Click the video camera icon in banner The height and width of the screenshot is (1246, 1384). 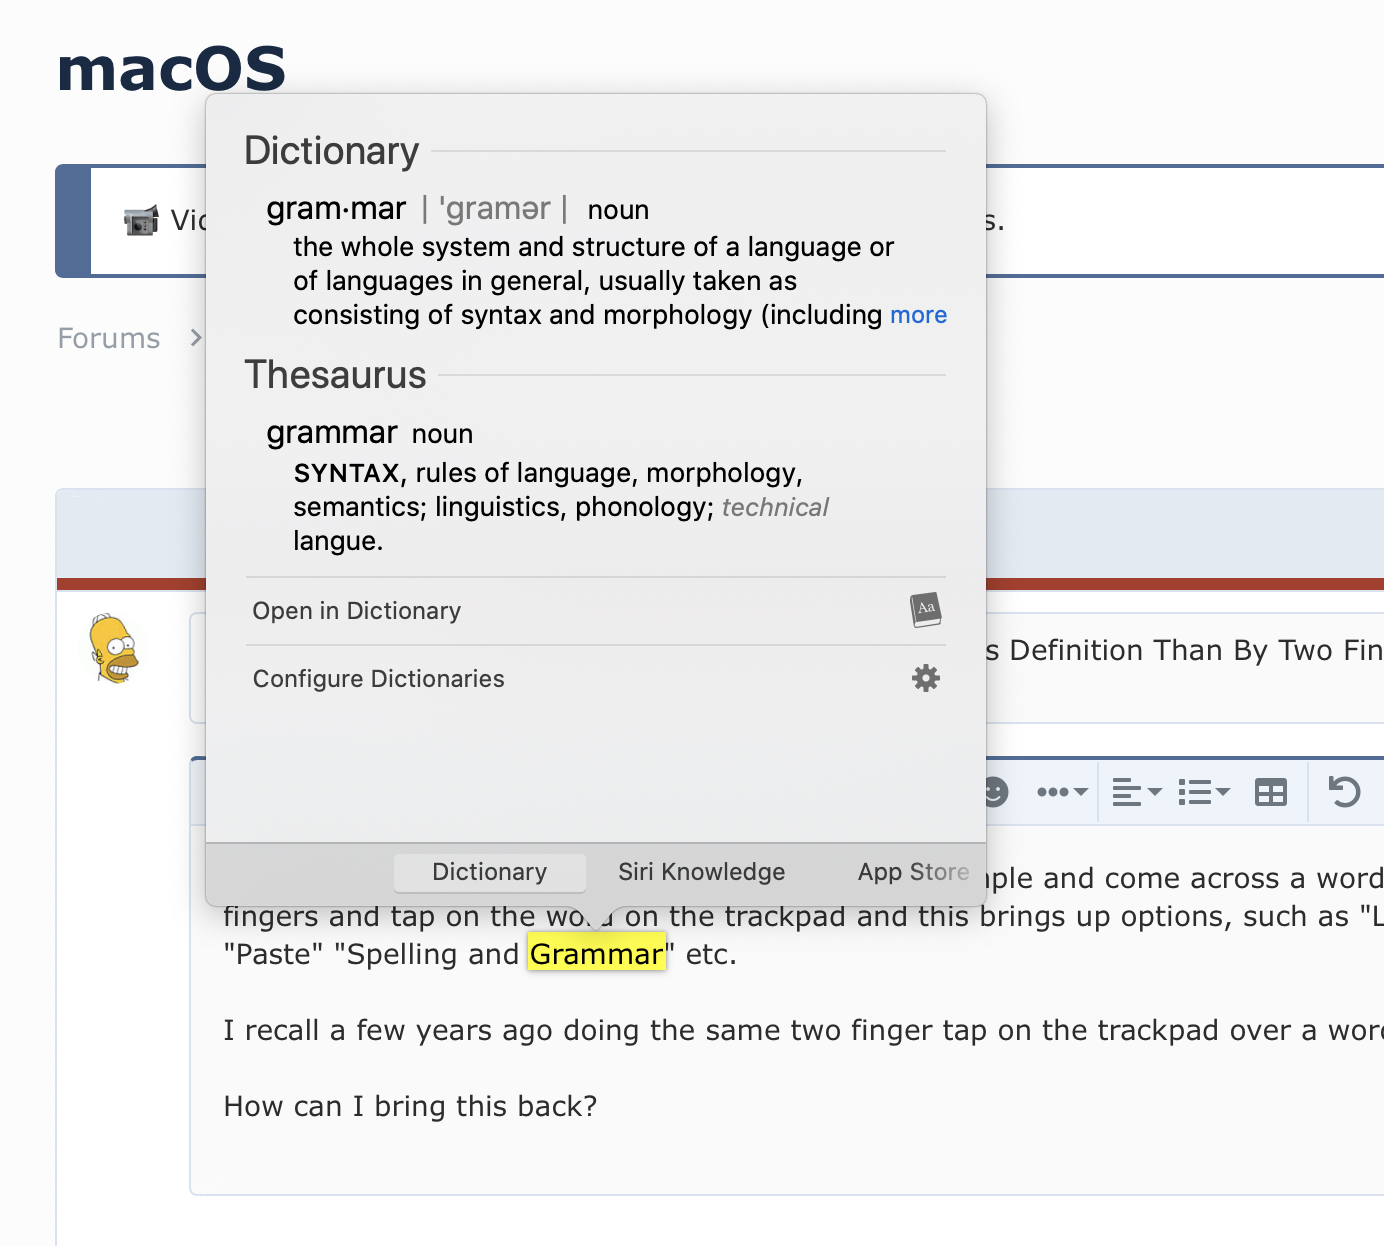click(141, 220)
